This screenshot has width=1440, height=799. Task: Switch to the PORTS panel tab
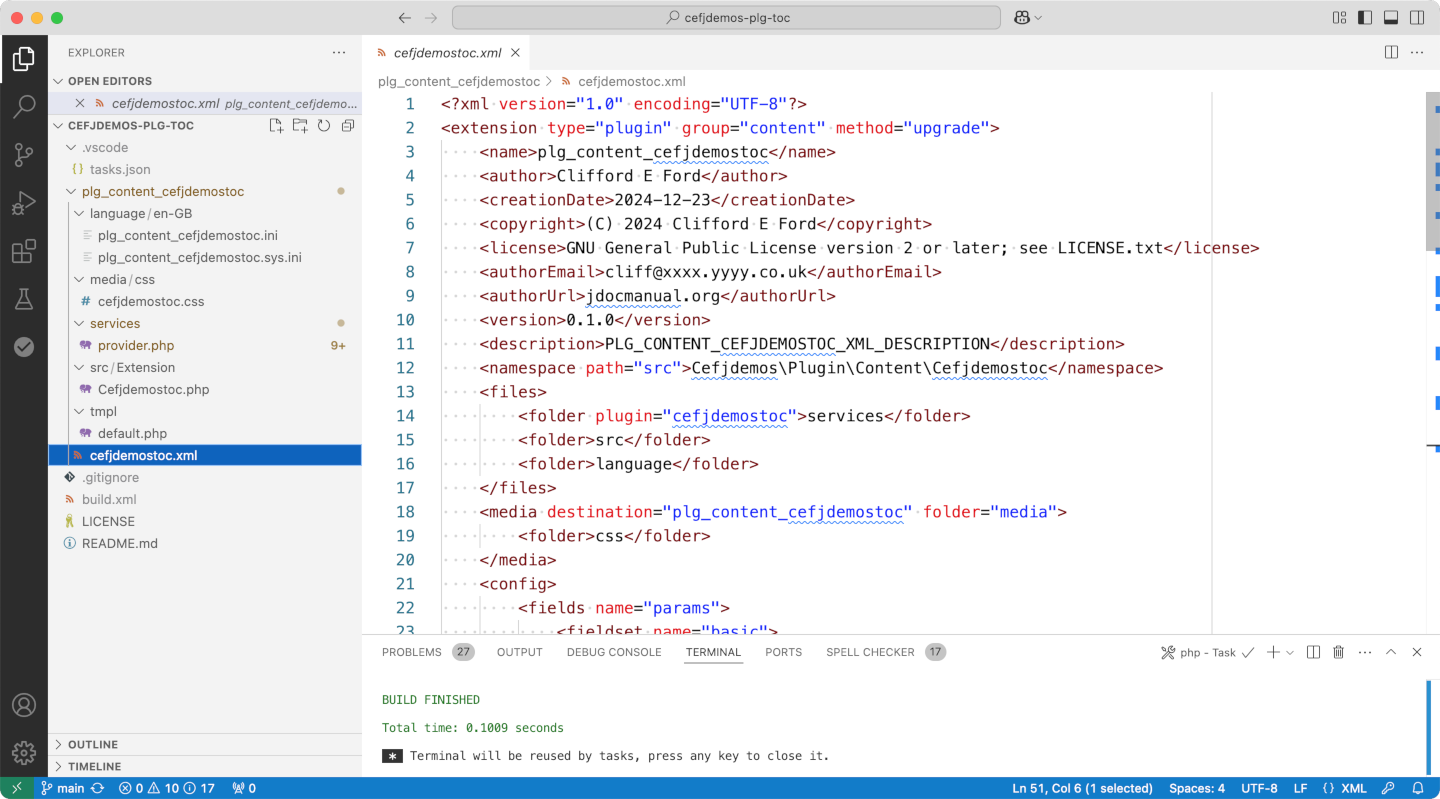(784, 652)
